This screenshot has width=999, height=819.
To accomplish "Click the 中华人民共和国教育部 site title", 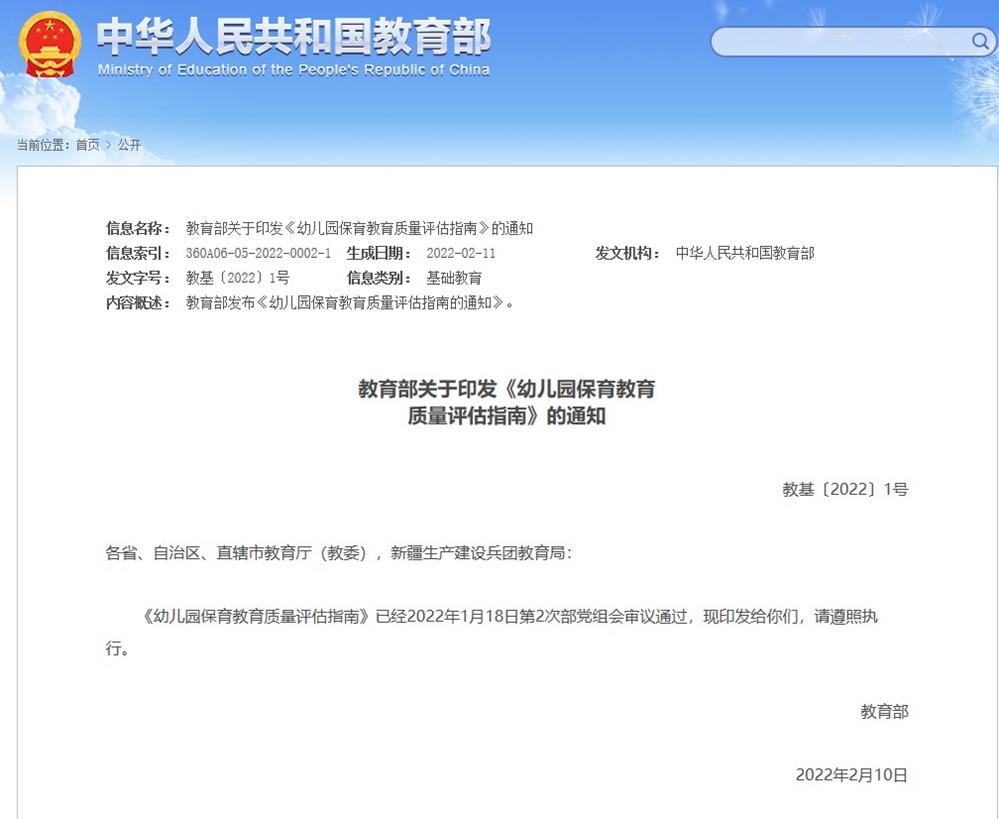I will pyautogui.click(x=294, y=36).
